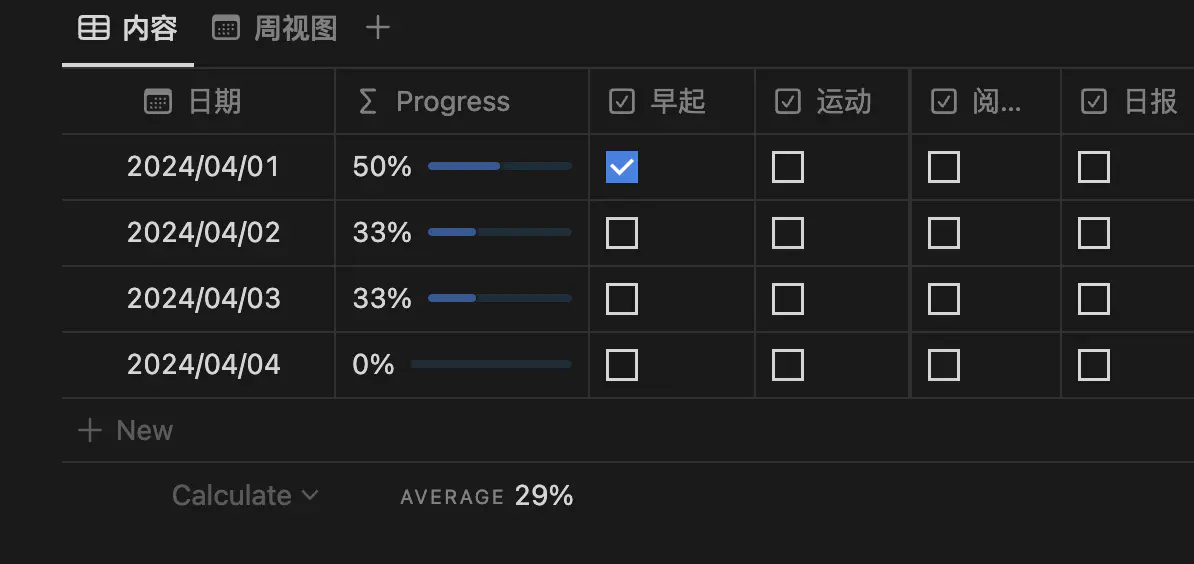Screen dimensions: 1194x564
Task: Click the checkbox icon in 运动 header
Action: tap(788, 101)
